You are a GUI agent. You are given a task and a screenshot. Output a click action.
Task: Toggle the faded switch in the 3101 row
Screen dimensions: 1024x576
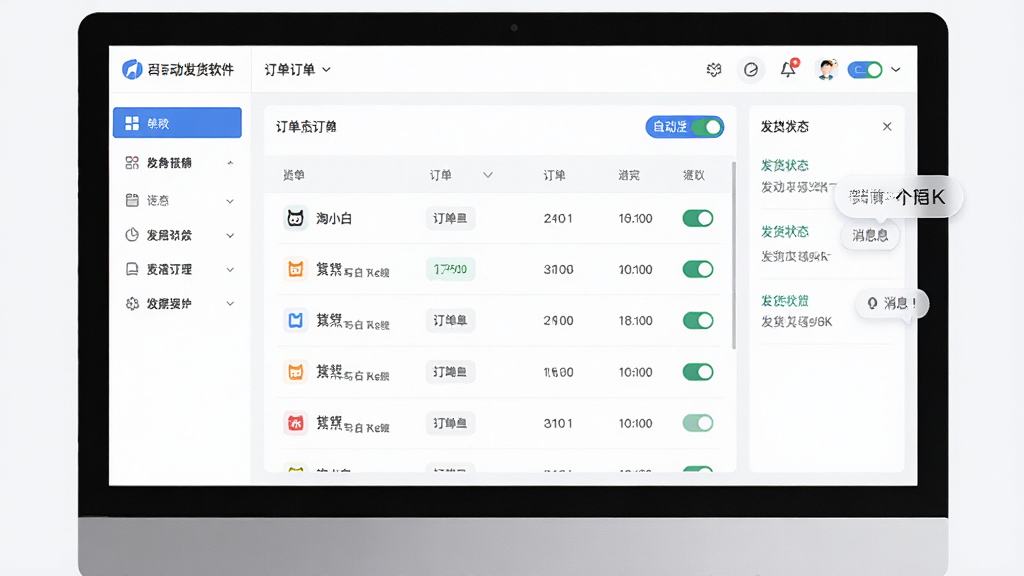(x=697, y=423)
